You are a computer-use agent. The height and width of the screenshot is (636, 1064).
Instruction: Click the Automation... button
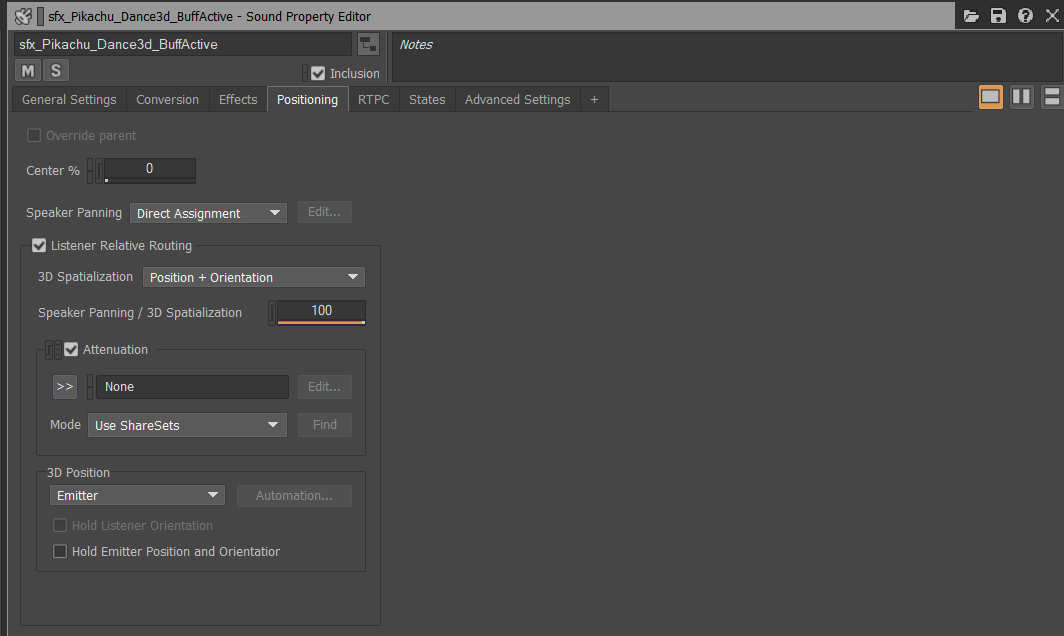(x=294, y=495)
